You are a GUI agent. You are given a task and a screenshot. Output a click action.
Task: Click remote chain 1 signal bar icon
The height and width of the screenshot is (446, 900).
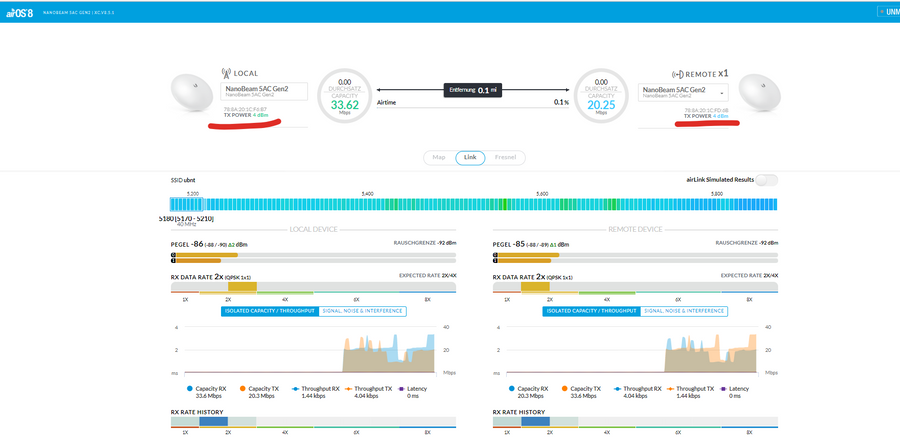coord(495,261)
